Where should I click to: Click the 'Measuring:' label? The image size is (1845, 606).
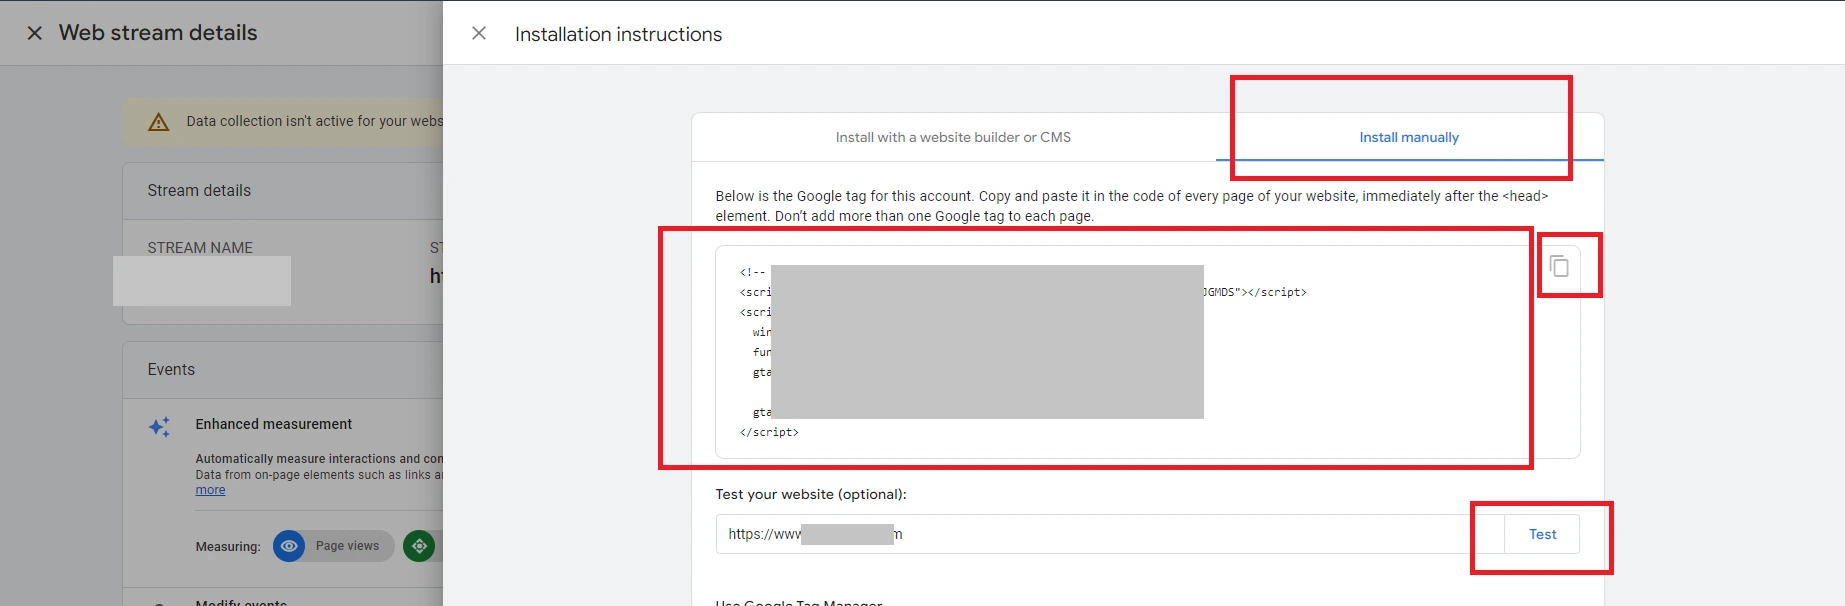[x=228, y=546]
